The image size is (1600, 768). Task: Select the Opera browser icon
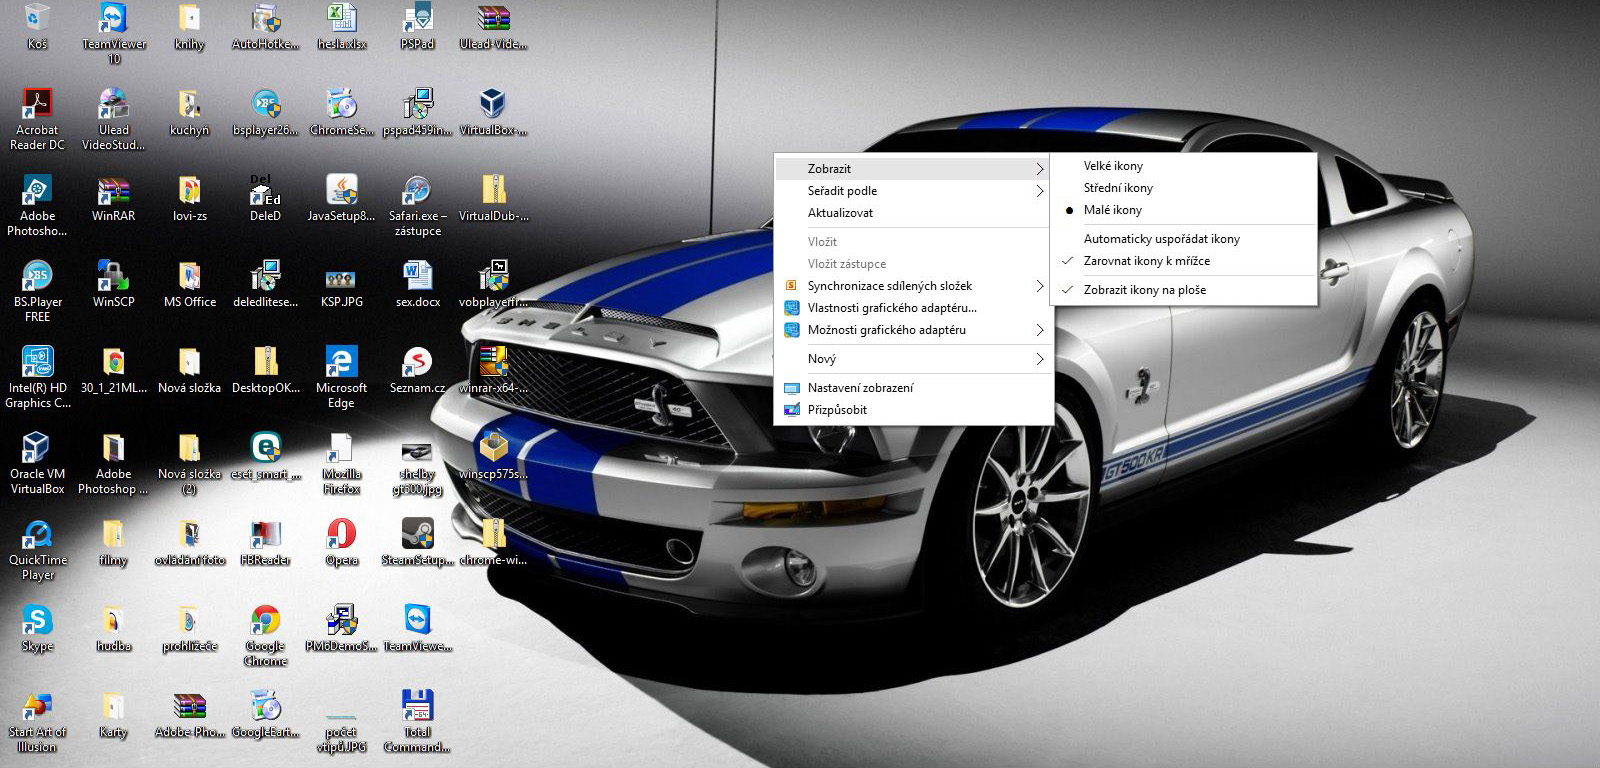341,535
